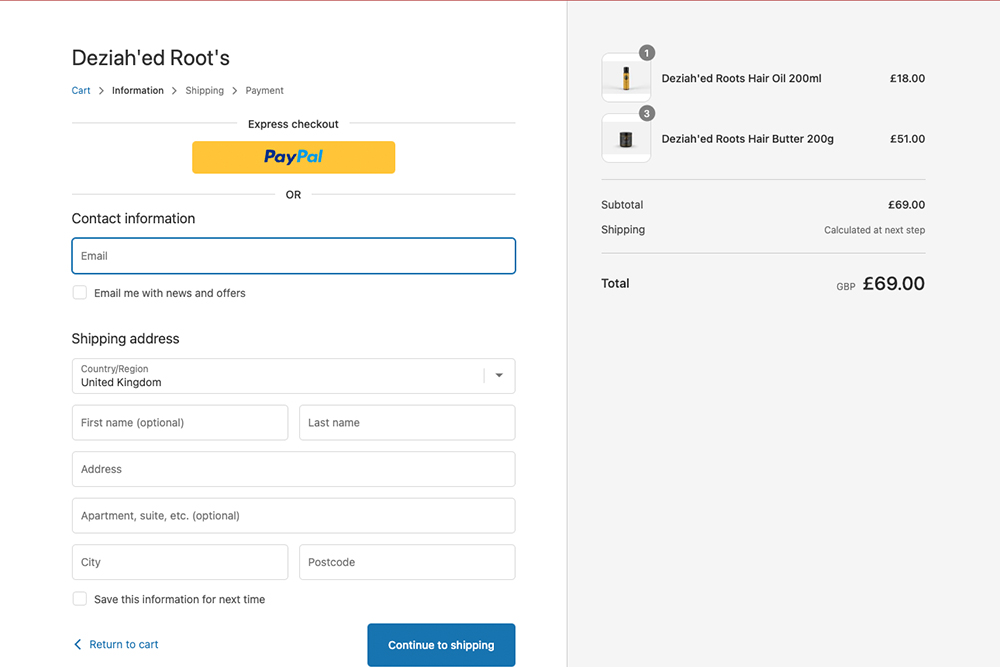Select the Information breadcrumb step
The height and width of the screenshot is (667, 1000).
pyautogui.click(x=138, y=91)
